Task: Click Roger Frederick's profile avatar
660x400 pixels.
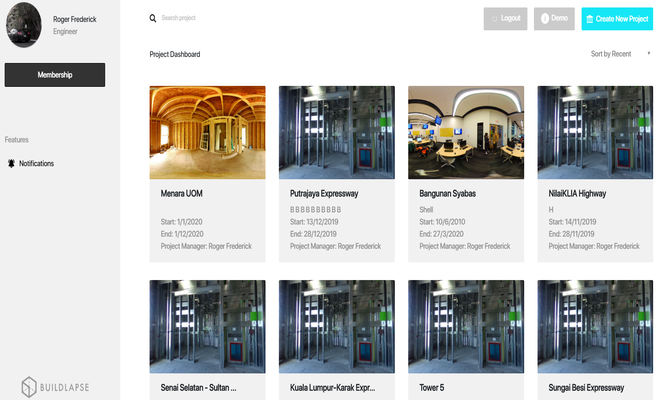Action: [x=24, y=23]
